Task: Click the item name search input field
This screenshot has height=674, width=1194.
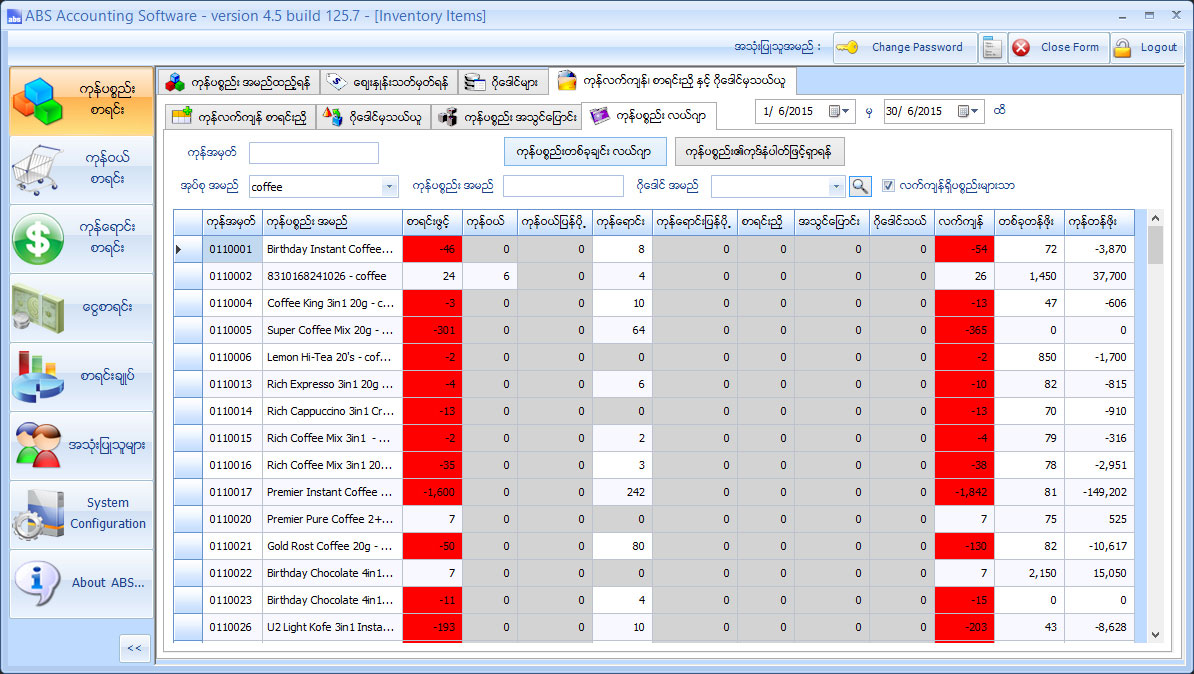Action: pyautogui.click(x=563, y=186)
